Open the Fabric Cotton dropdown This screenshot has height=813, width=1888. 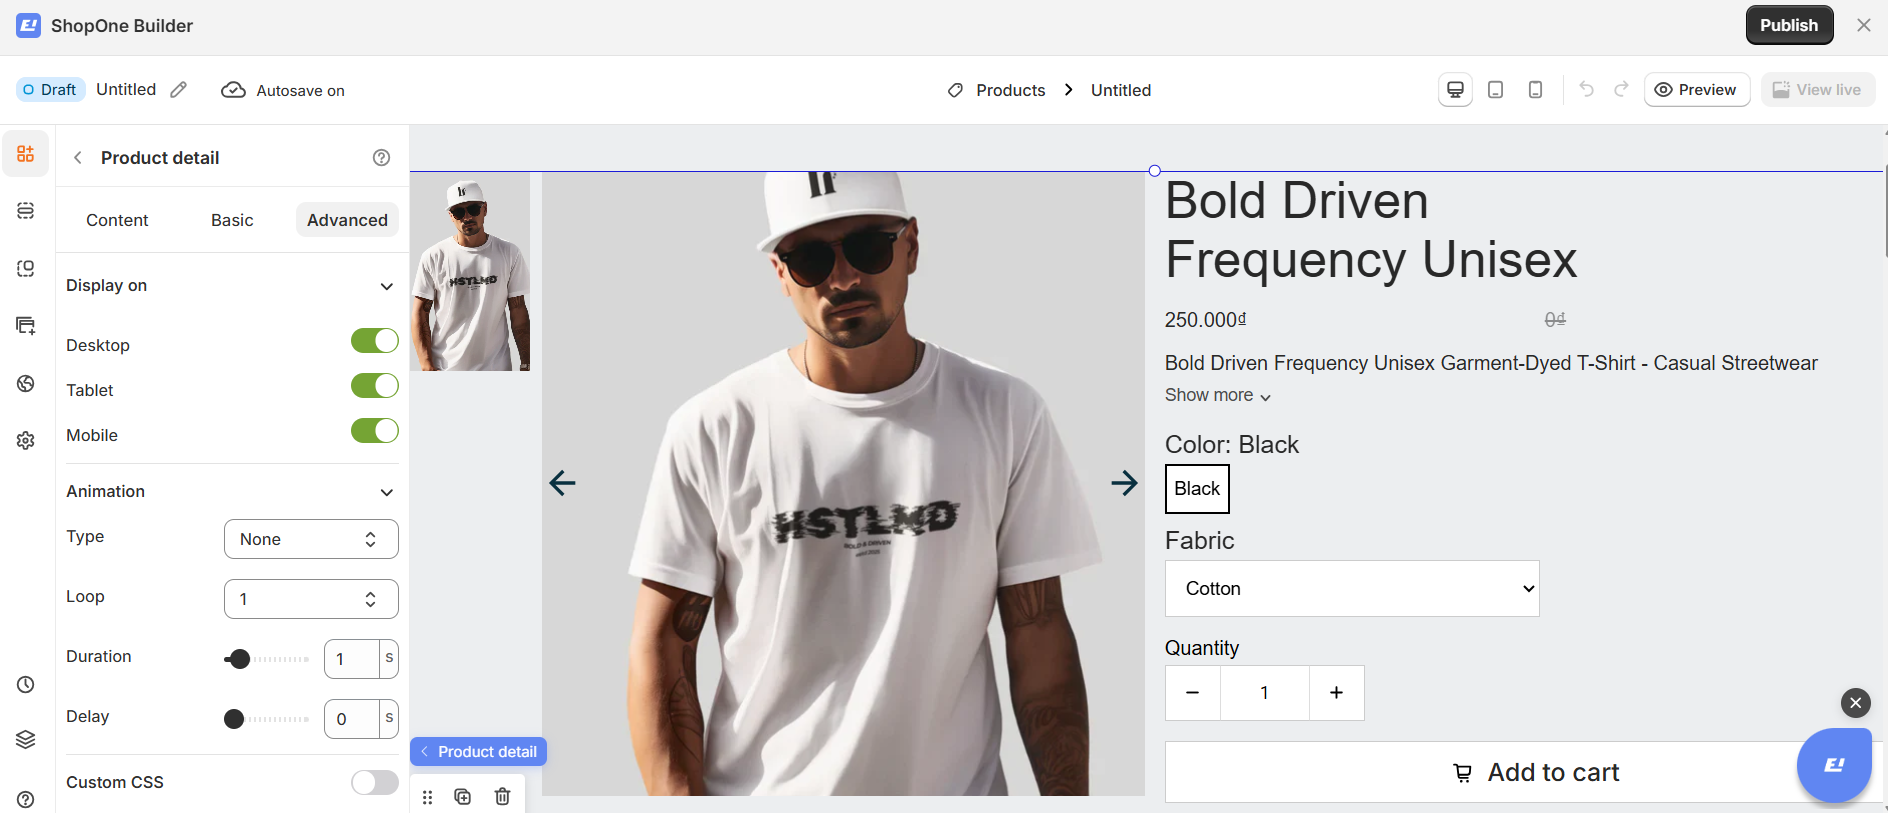(1352, 589)
